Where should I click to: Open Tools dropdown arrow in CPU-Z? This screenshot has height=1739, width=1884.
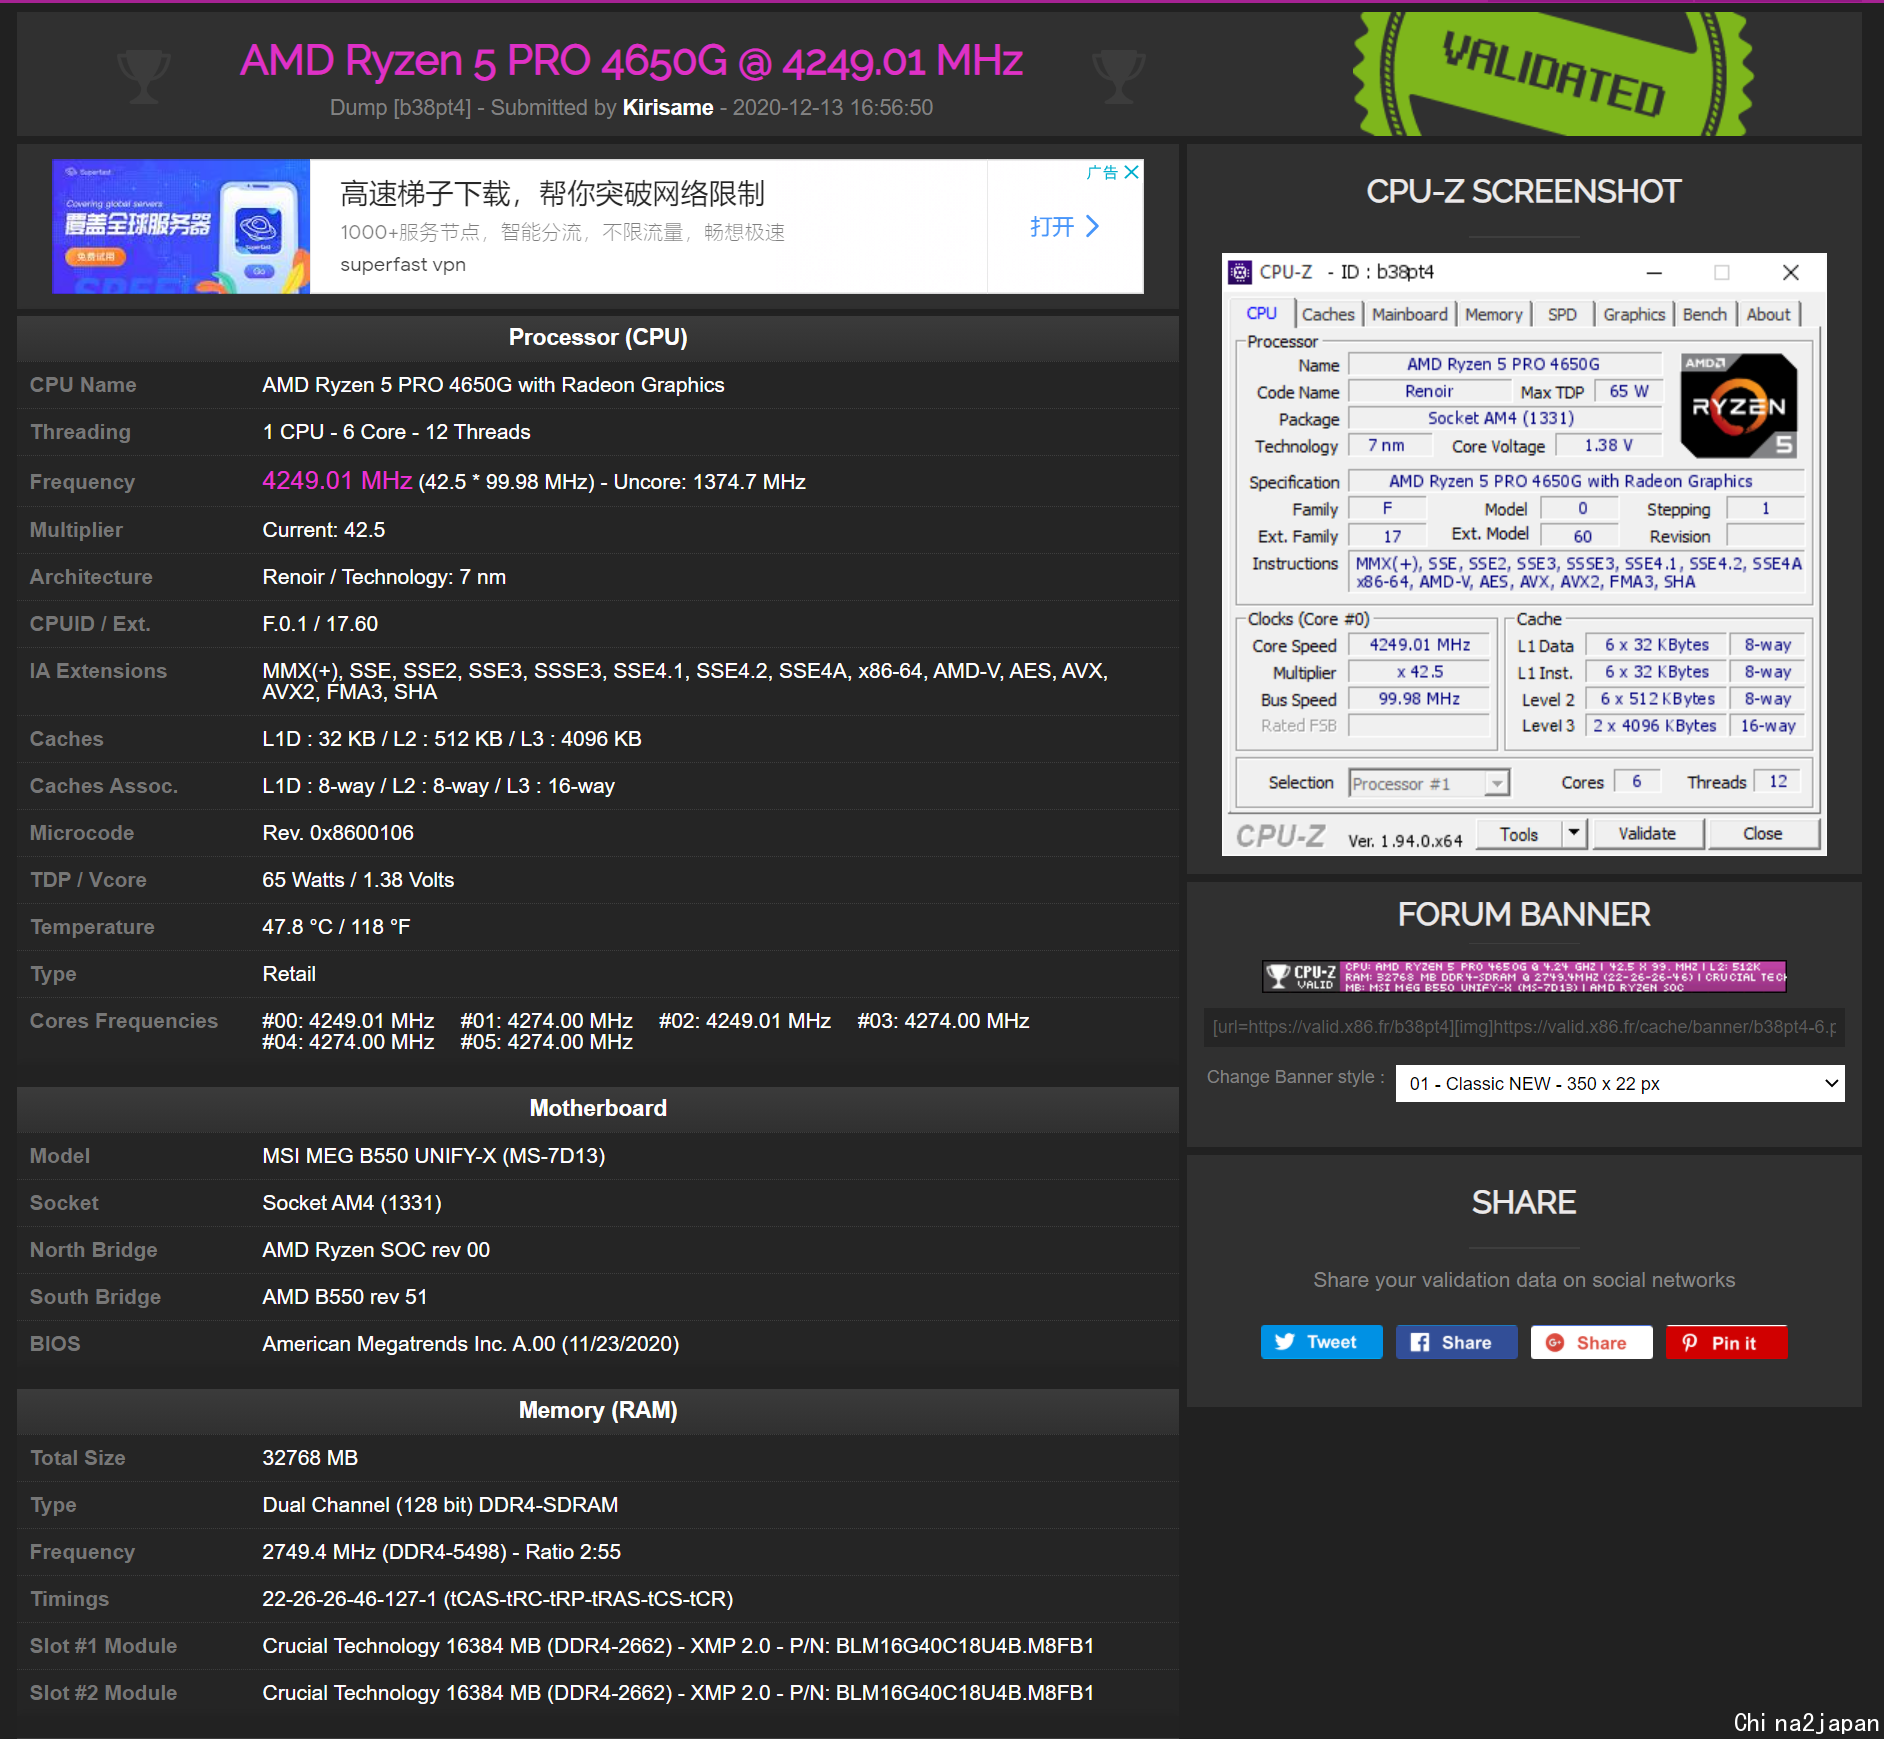[1574, 832]
